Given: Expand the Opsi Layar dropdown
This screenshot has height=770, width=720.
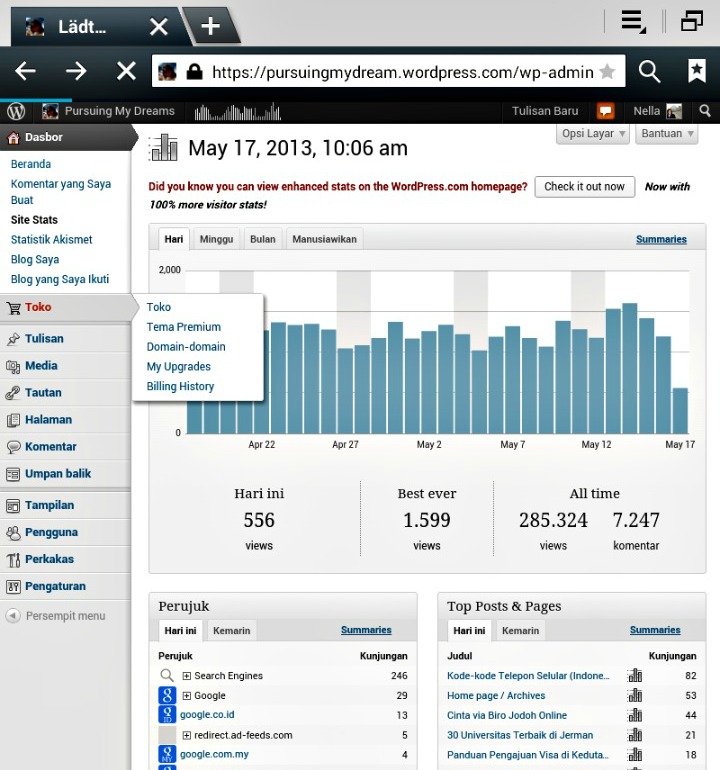Looking at the screenshot, I should click(593, 134).
